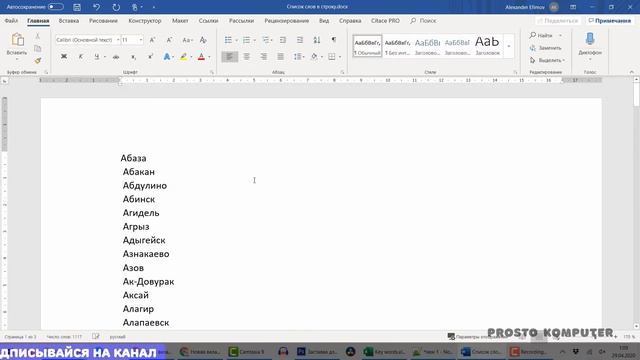This screenshot has width=640, height=360.
Task: Click the Redo arrow in the title bar
Action: (x=116, y=7)
